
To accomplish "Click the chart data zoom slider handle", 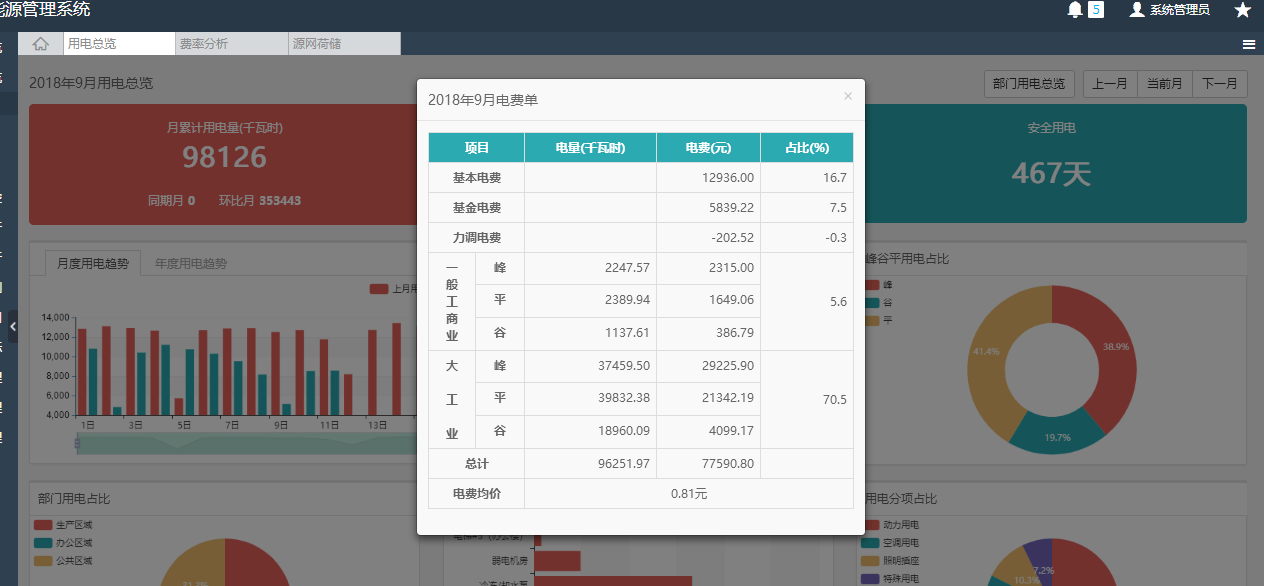I will tap(77, 443).
